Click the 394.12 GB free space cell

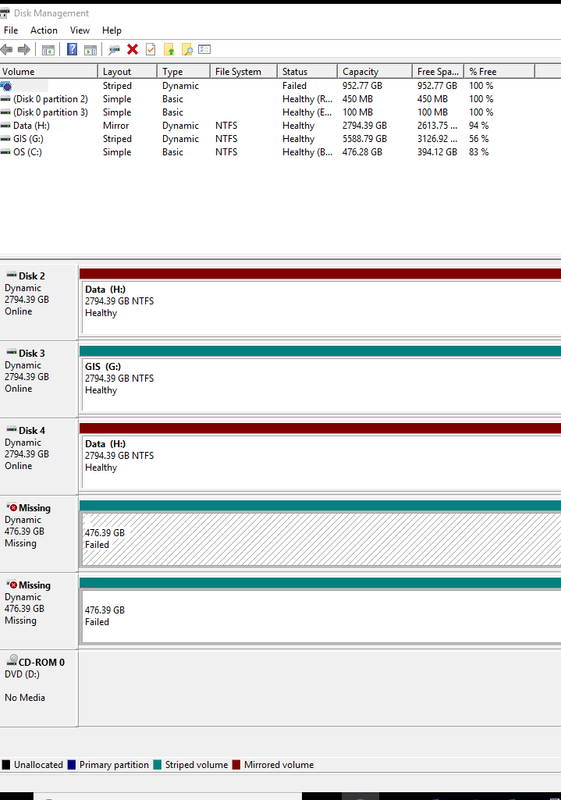coord(437,152)
